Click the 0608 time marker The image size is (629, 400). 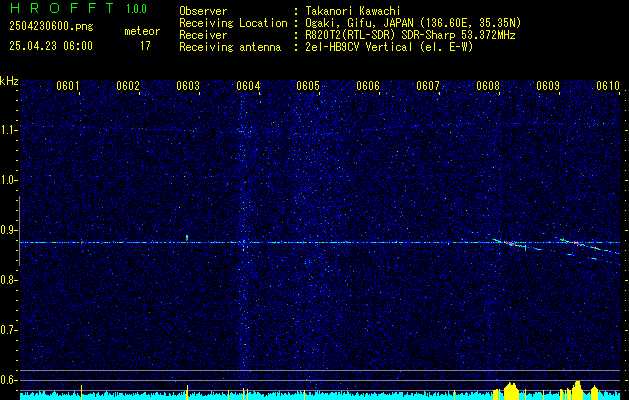pyautogui.click(x=488, y=86)
